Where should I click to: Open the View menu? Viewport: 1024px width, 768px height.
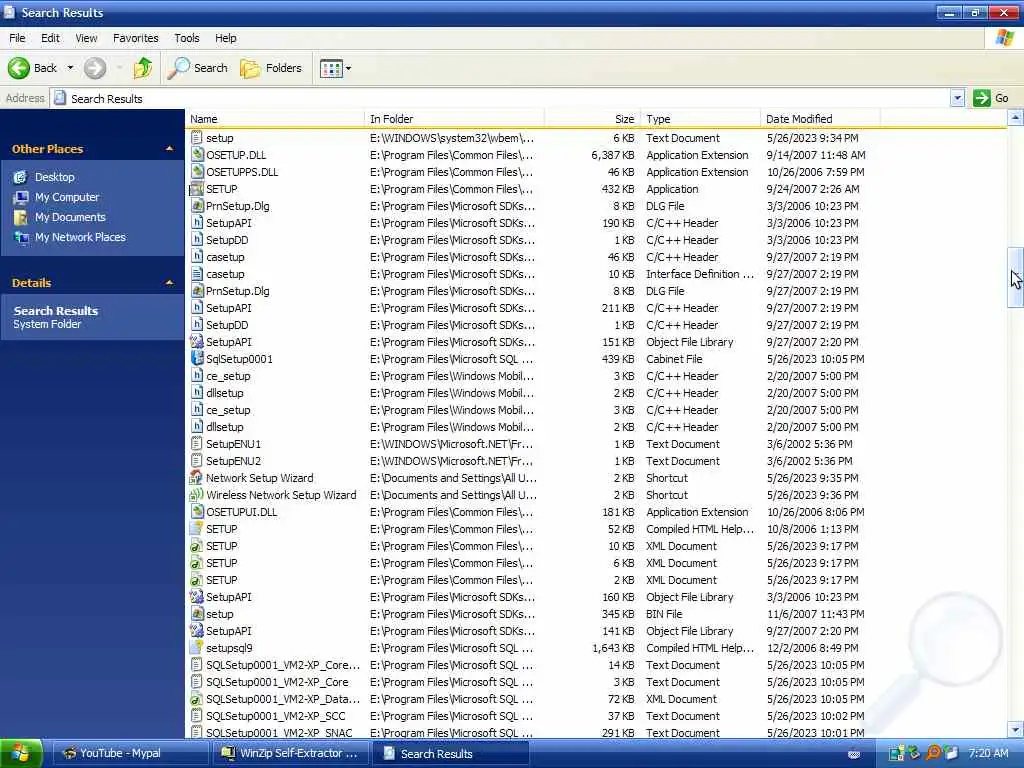pos(86,38)
